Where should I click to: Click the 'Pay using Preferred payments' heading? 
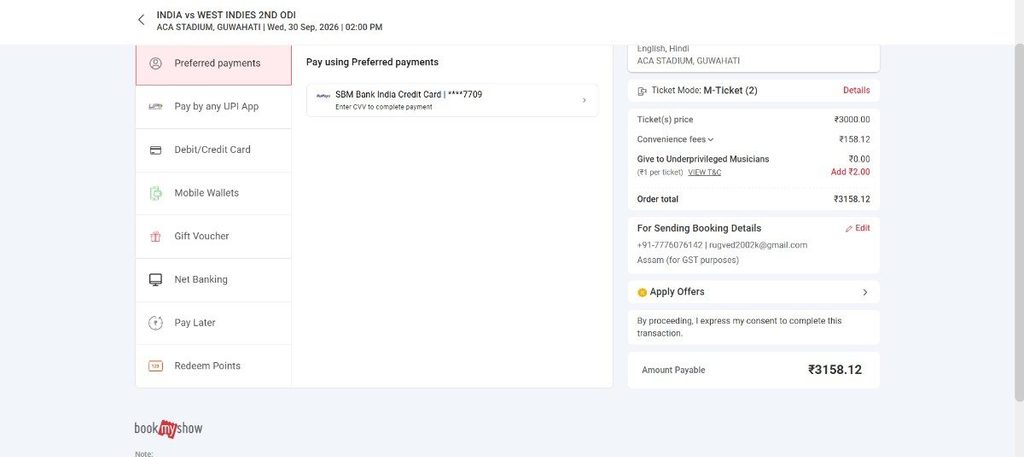372,63
